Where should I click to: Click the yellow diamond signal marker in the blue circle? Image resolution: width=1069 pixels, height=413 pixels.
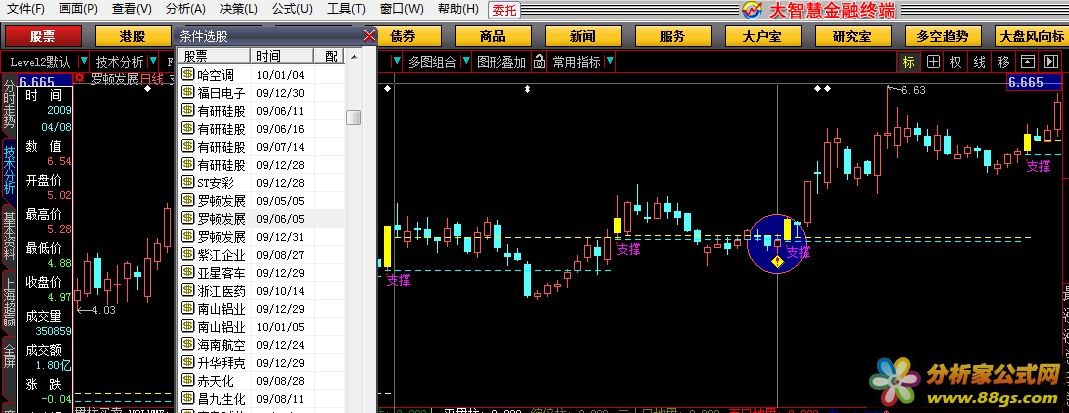777,262
